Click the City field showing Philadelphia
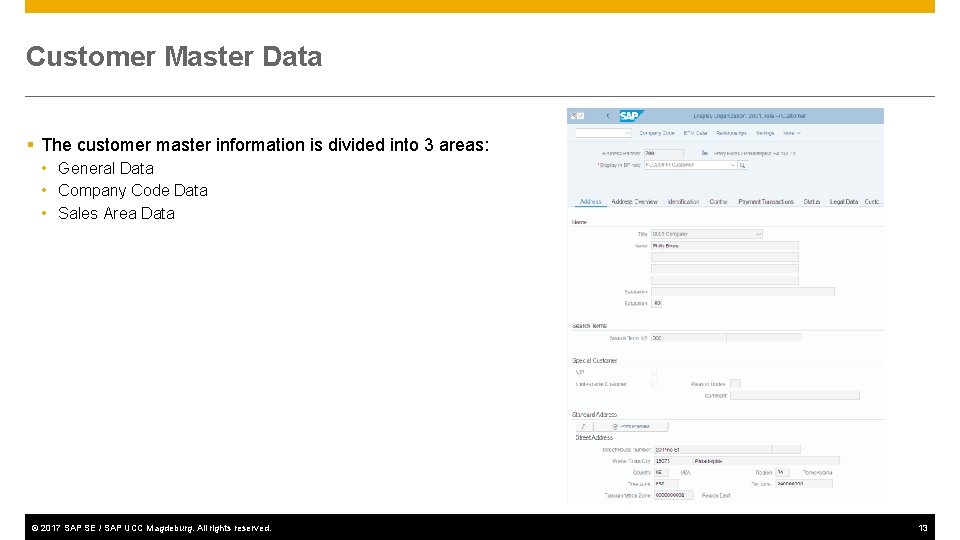Screen dimensions: 960x540 coord(766,461)
